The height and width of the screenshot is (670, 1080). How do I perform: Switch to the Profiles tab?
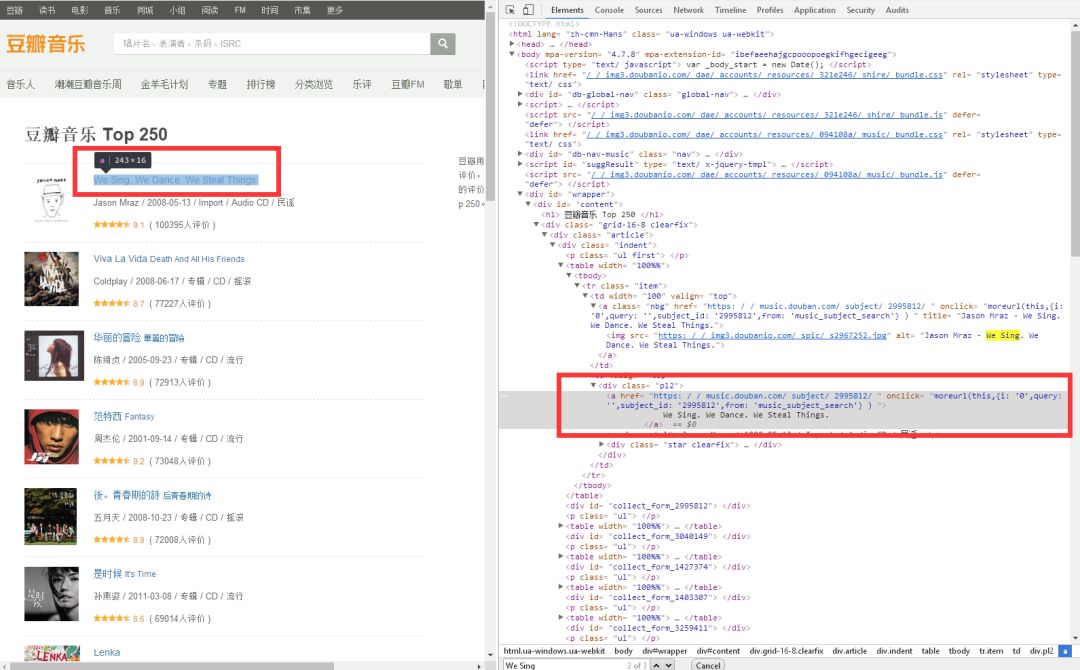coord(769,10)
